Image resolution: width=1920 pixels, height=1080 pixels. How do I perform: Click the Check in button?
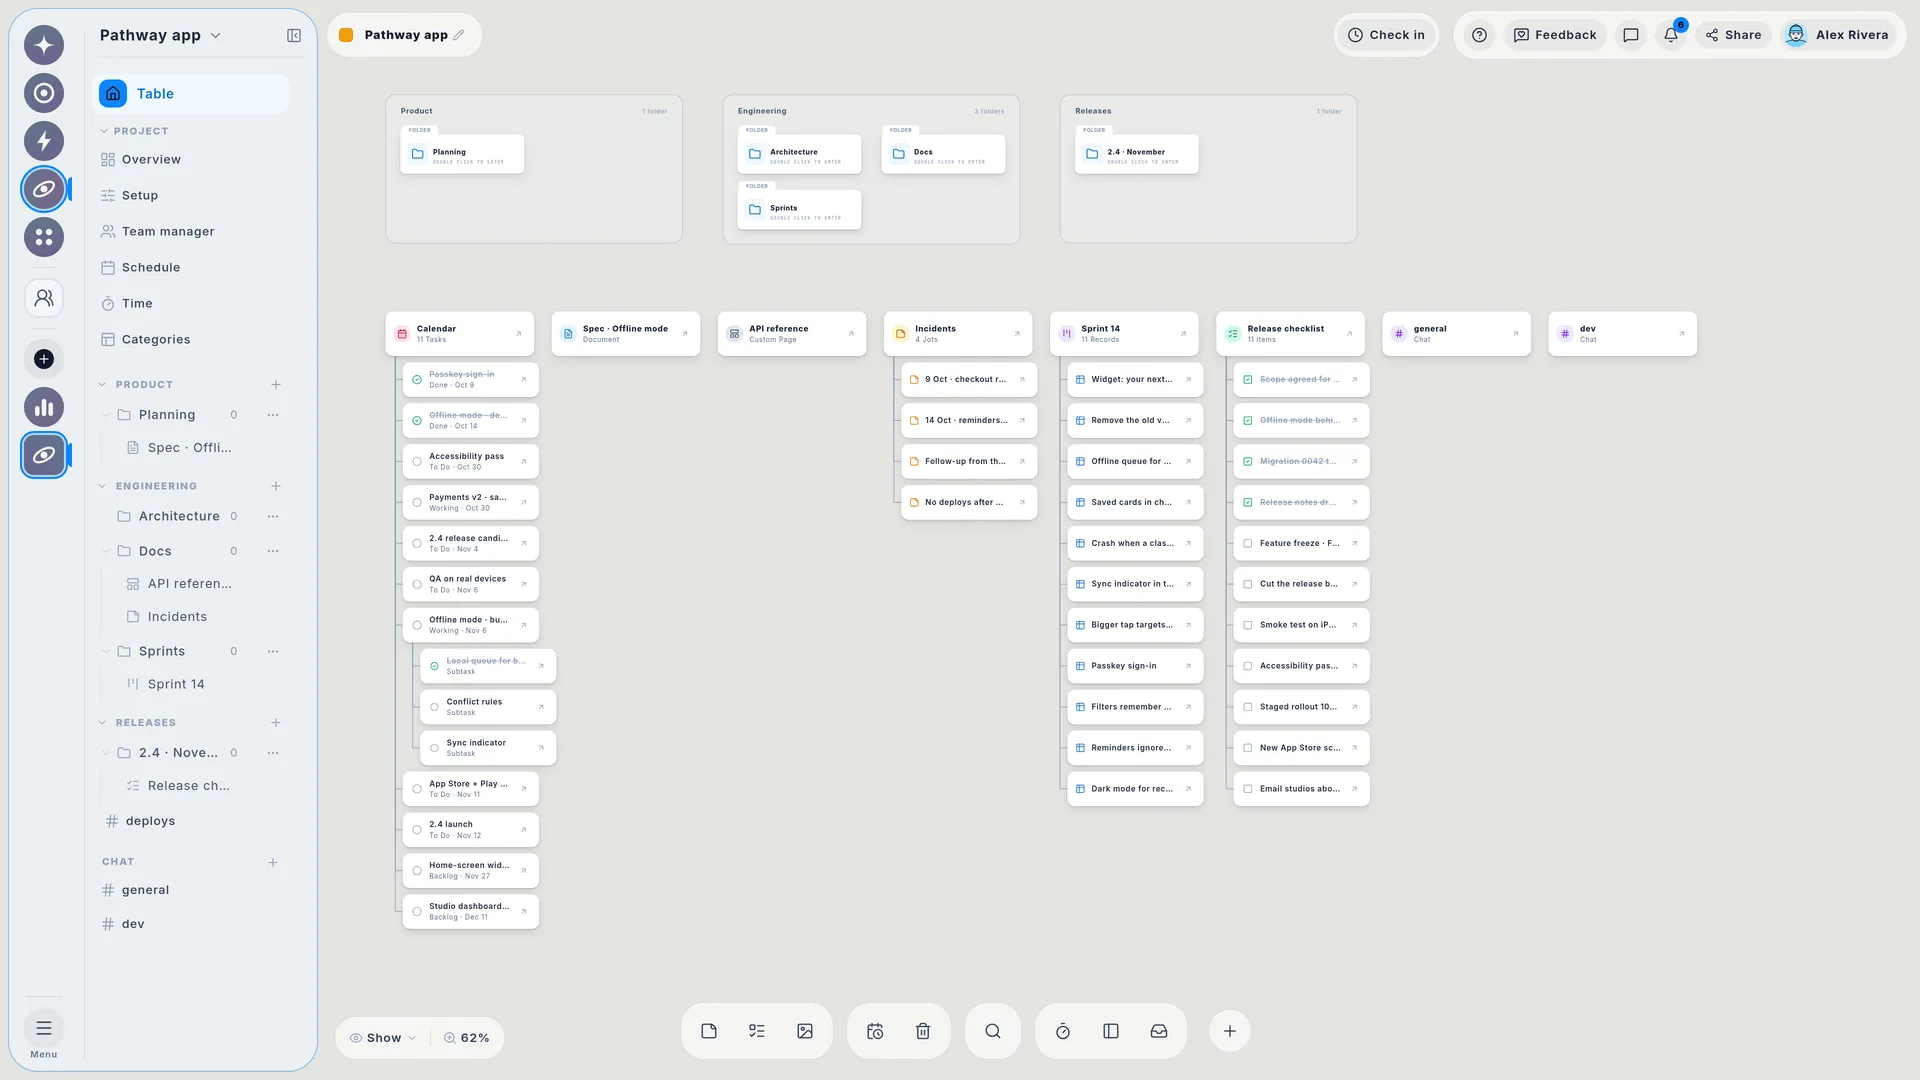click(x=1386, y=35)
